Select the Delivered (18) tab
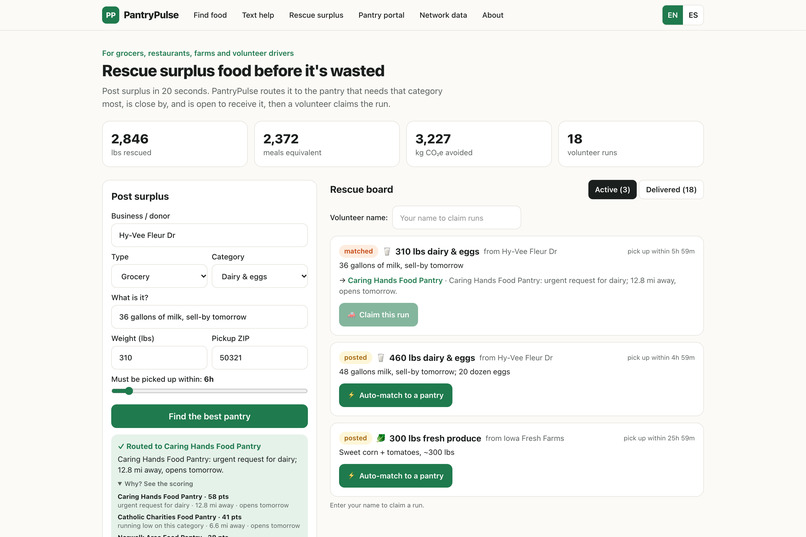The height and width of the screenshot is (537, 806). [x=671, y=190]
